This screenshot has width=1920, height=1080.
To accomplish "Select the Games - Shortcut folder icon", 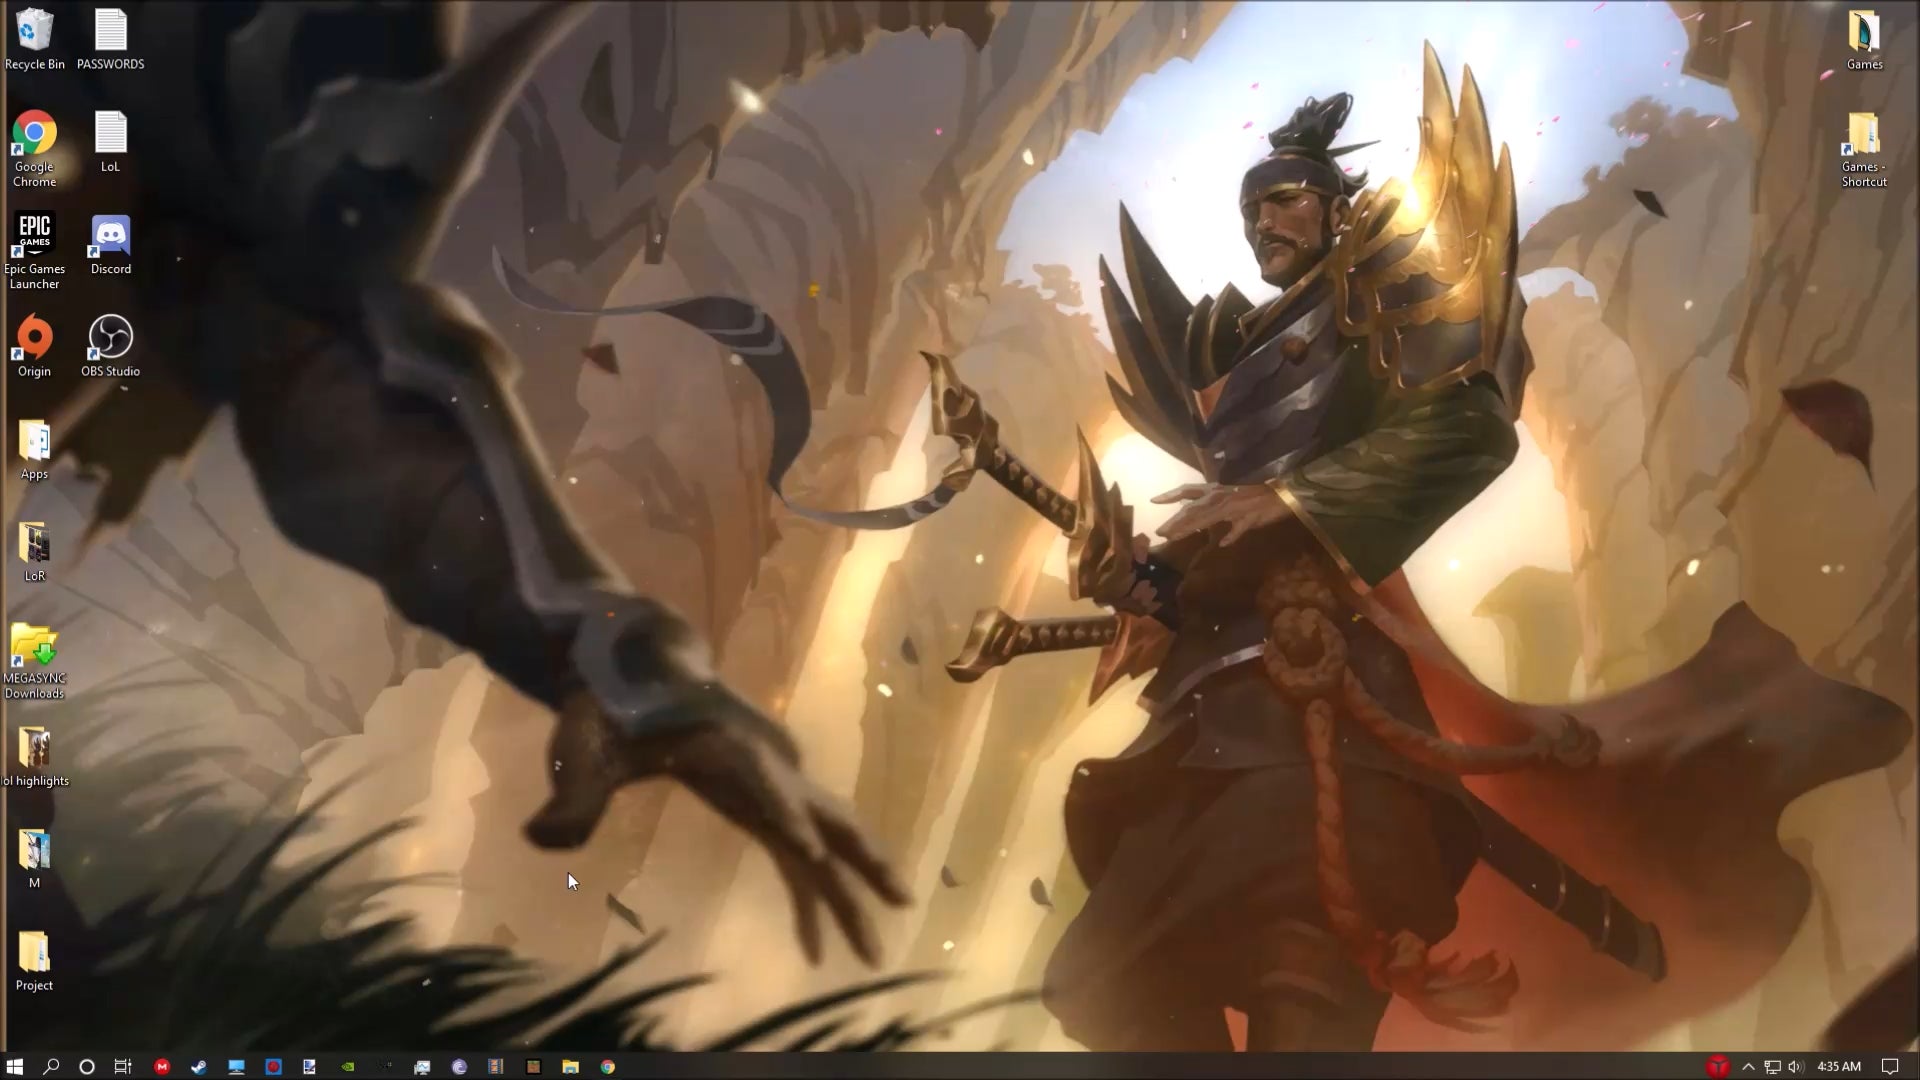I will pyautogui.click(x=1864, y=148).
